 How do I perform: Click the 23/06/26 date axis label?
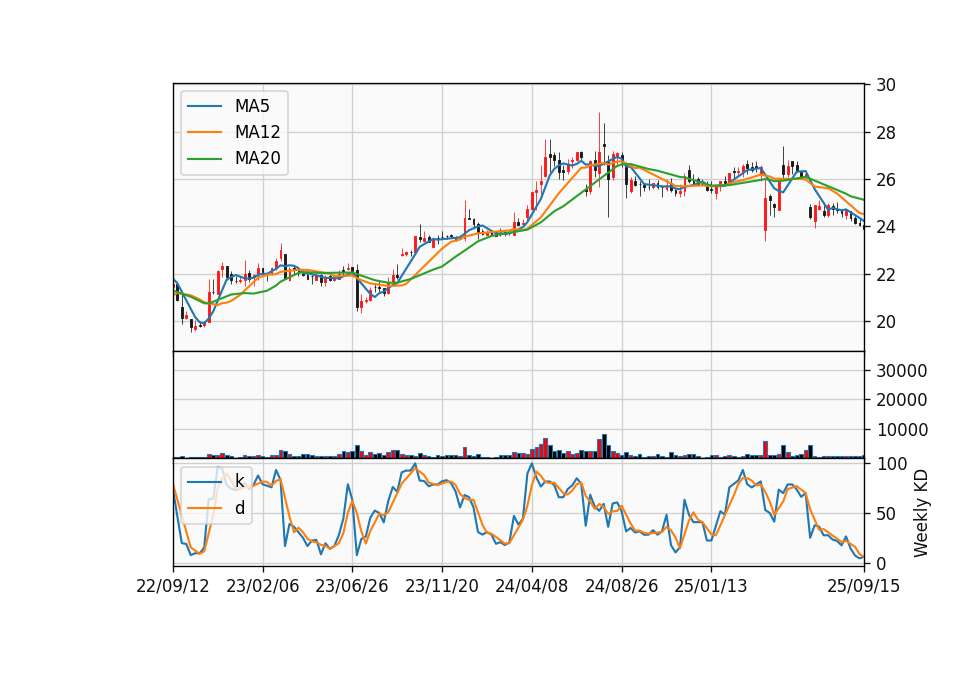(352, 586)
